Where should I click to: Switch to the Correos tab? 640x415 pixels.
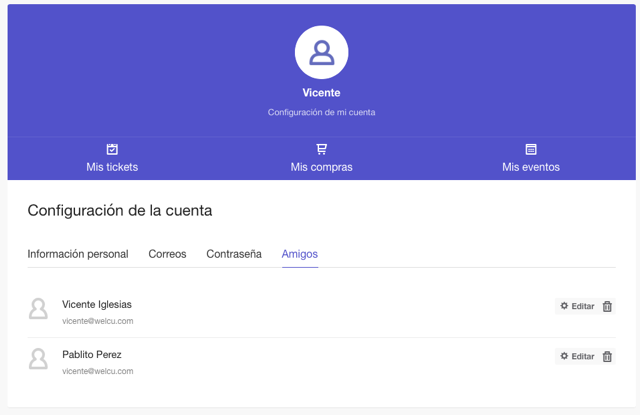pyautogui.click(x=167, y=254)
